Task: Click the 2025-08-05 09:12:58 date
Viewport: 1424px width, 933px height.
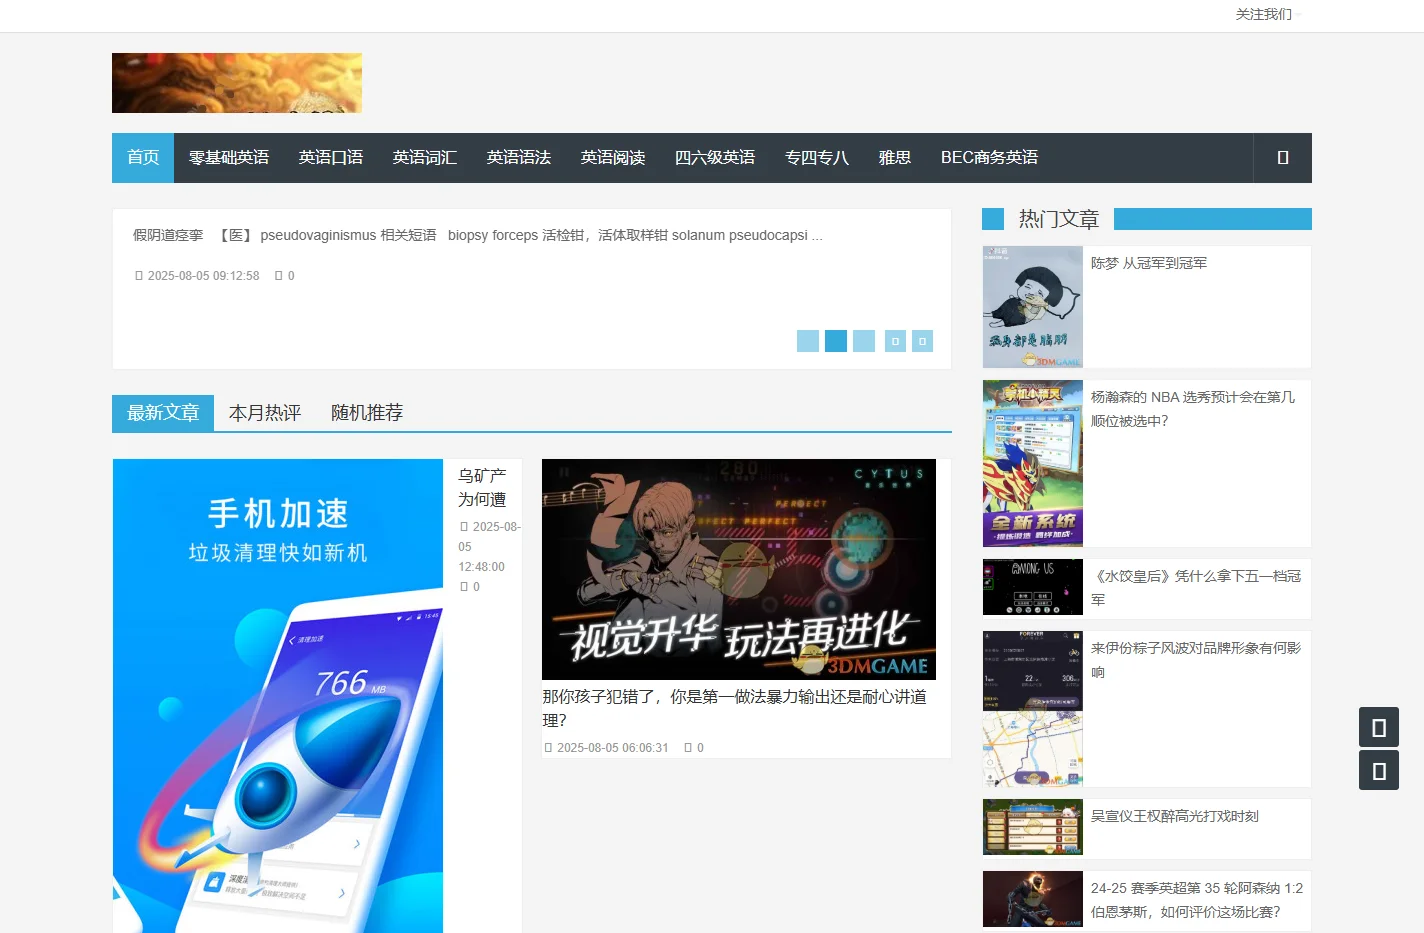Action: pyautogui.click(x=203, y=276)
